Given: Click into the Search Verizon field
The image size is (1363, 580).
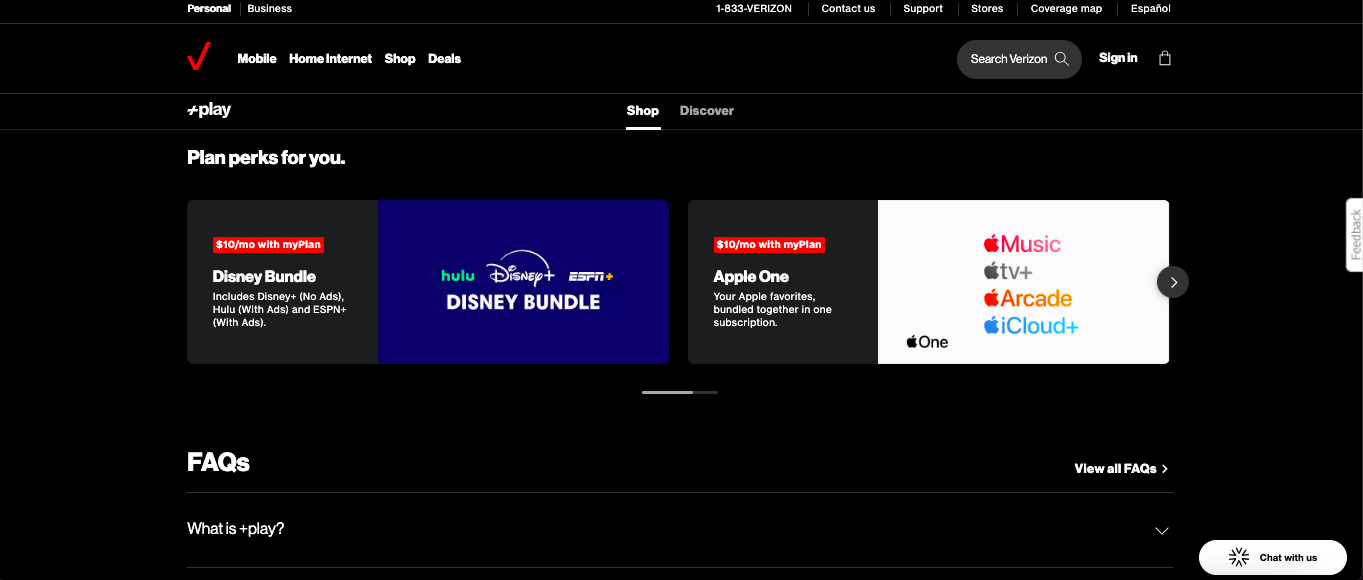Looking at the screenshot, I should 1019,59.
